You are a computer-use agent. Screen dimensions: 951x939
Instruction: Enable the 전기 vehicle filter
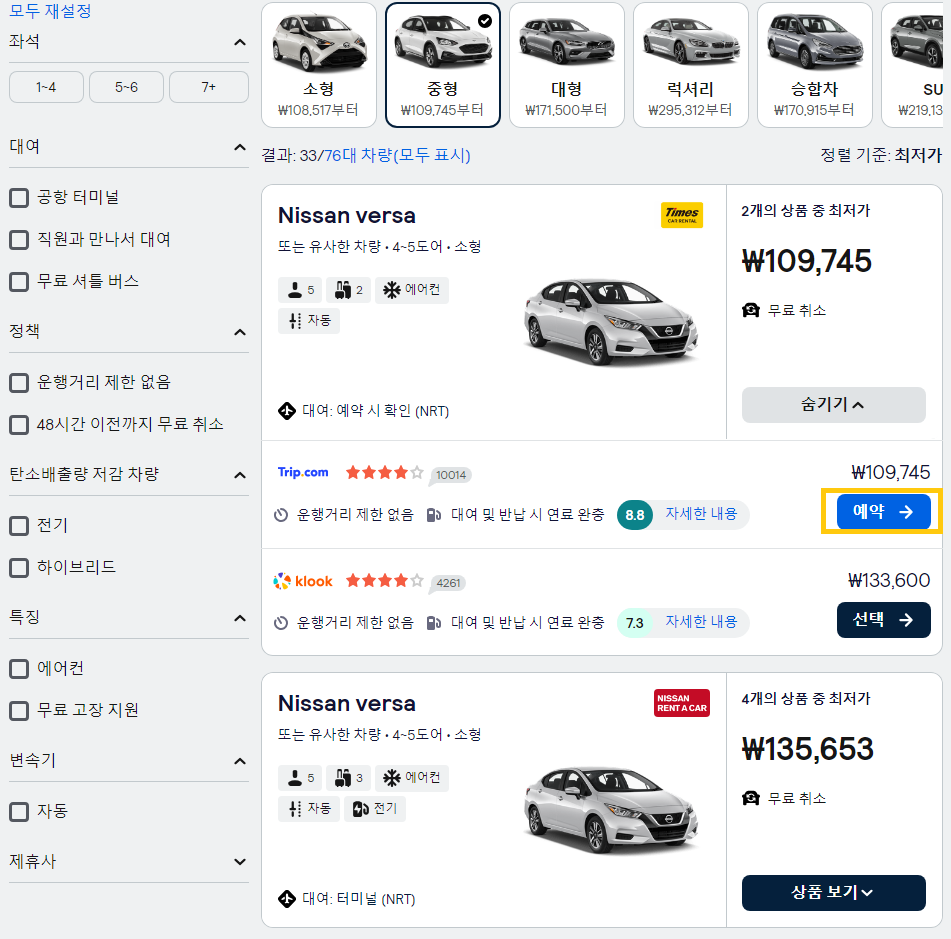19,526
